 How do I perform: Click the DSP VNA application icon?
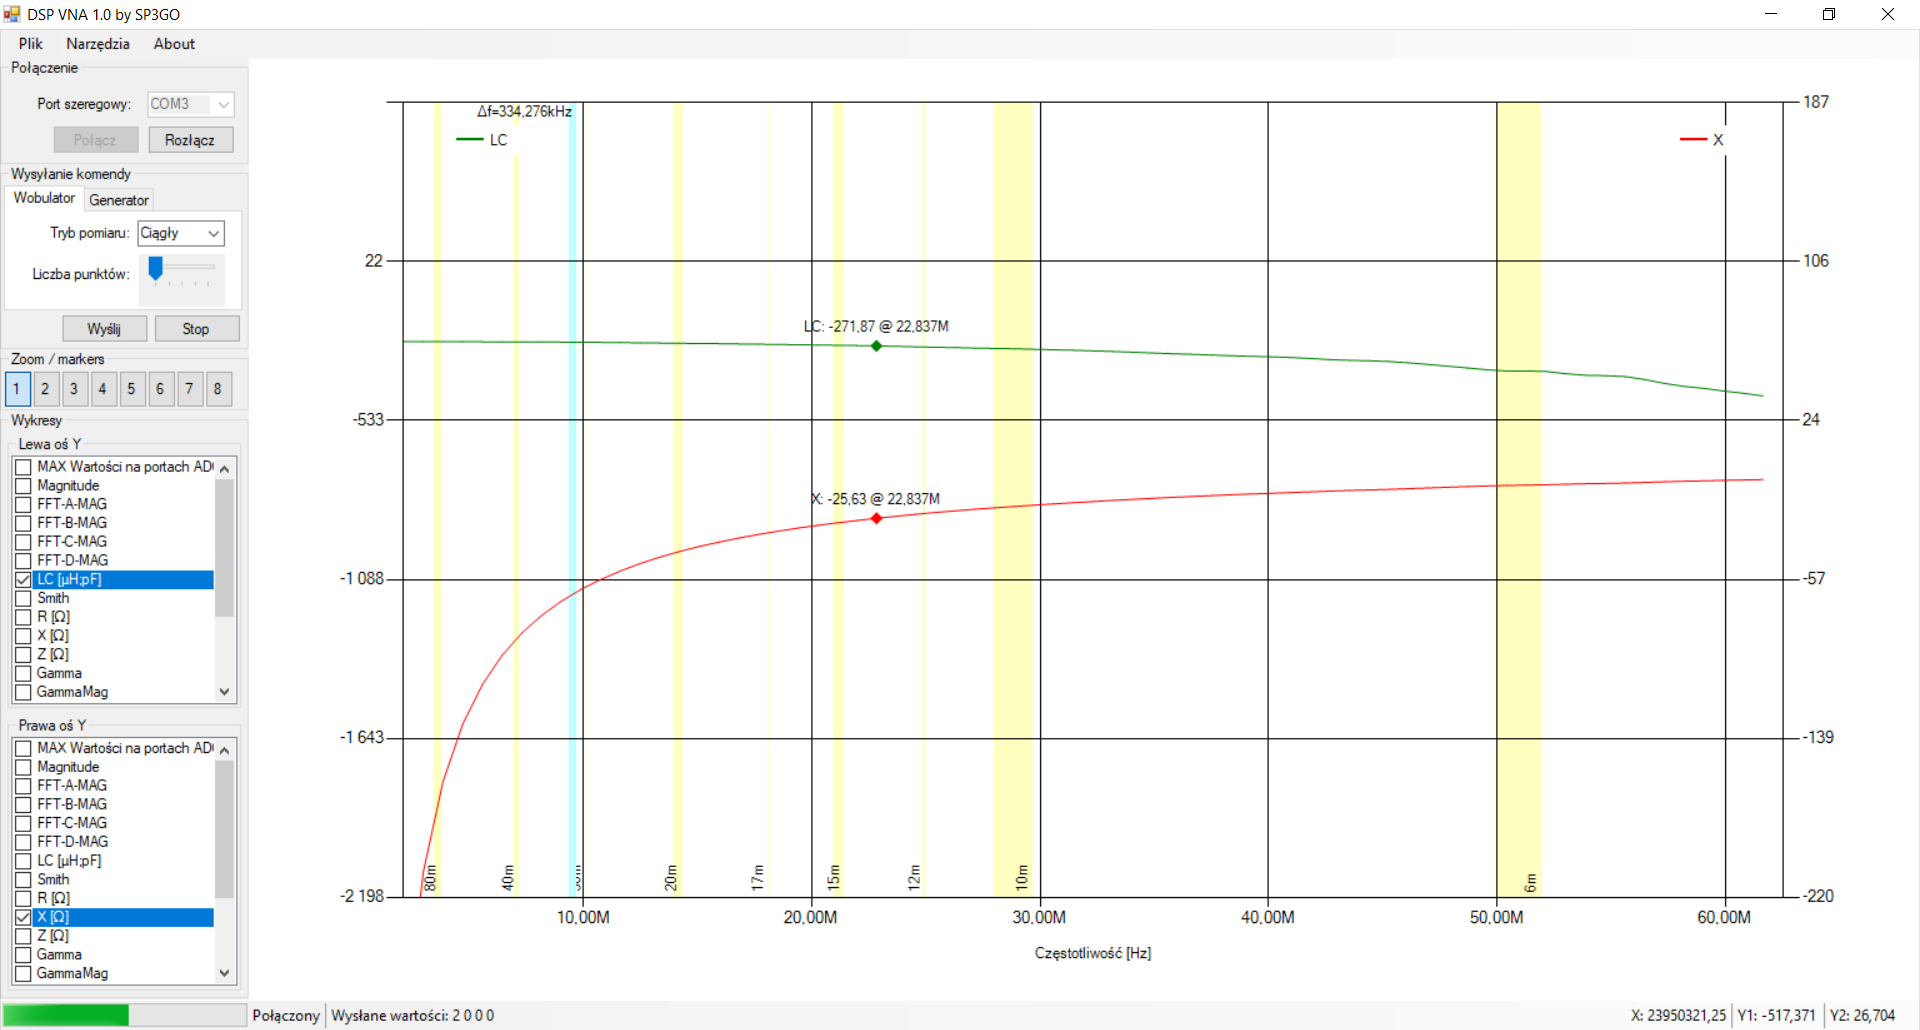point(12,14)
